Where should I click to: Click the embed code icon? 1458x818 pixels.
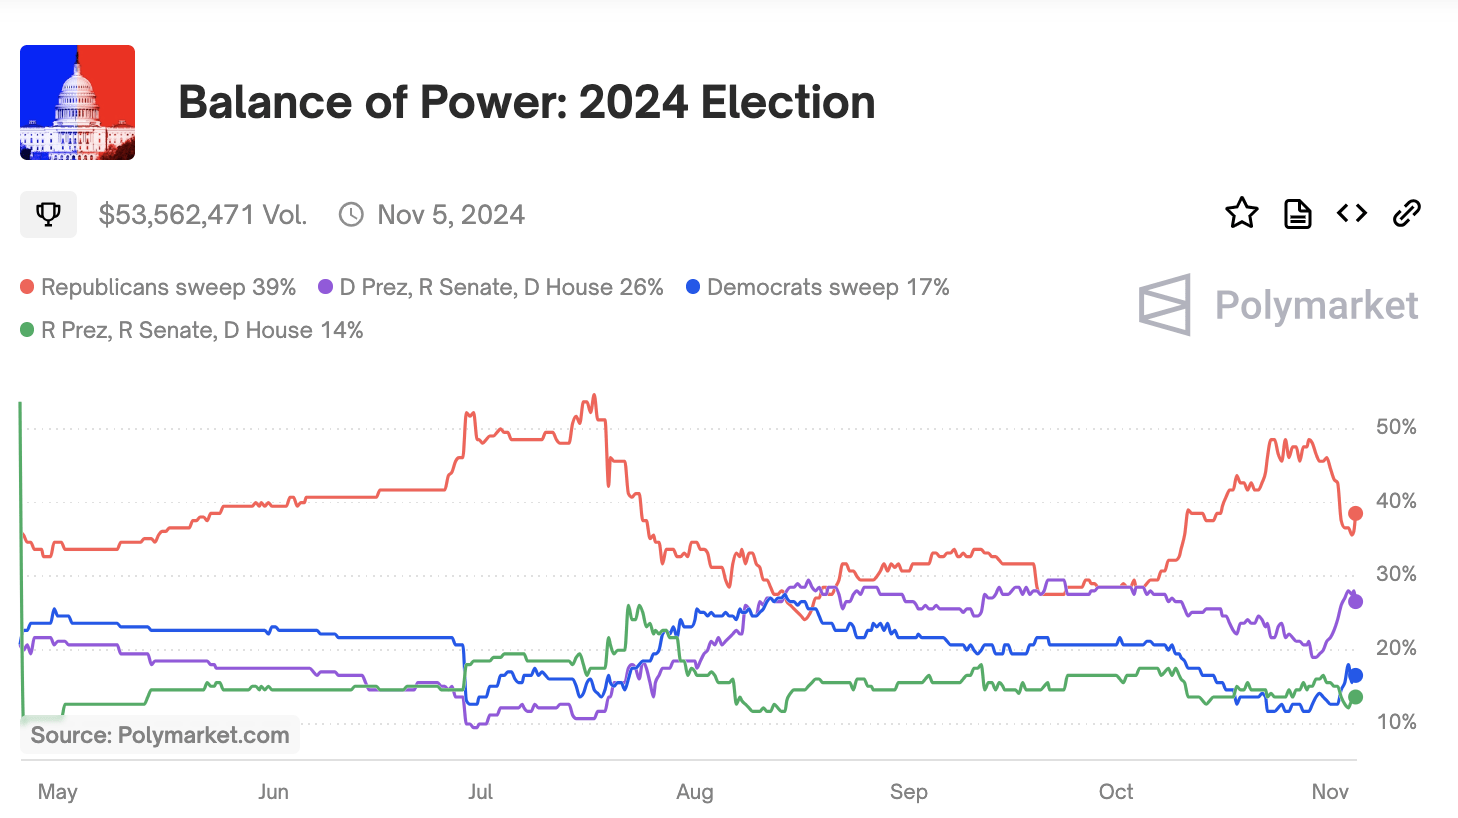(1351, 213)
